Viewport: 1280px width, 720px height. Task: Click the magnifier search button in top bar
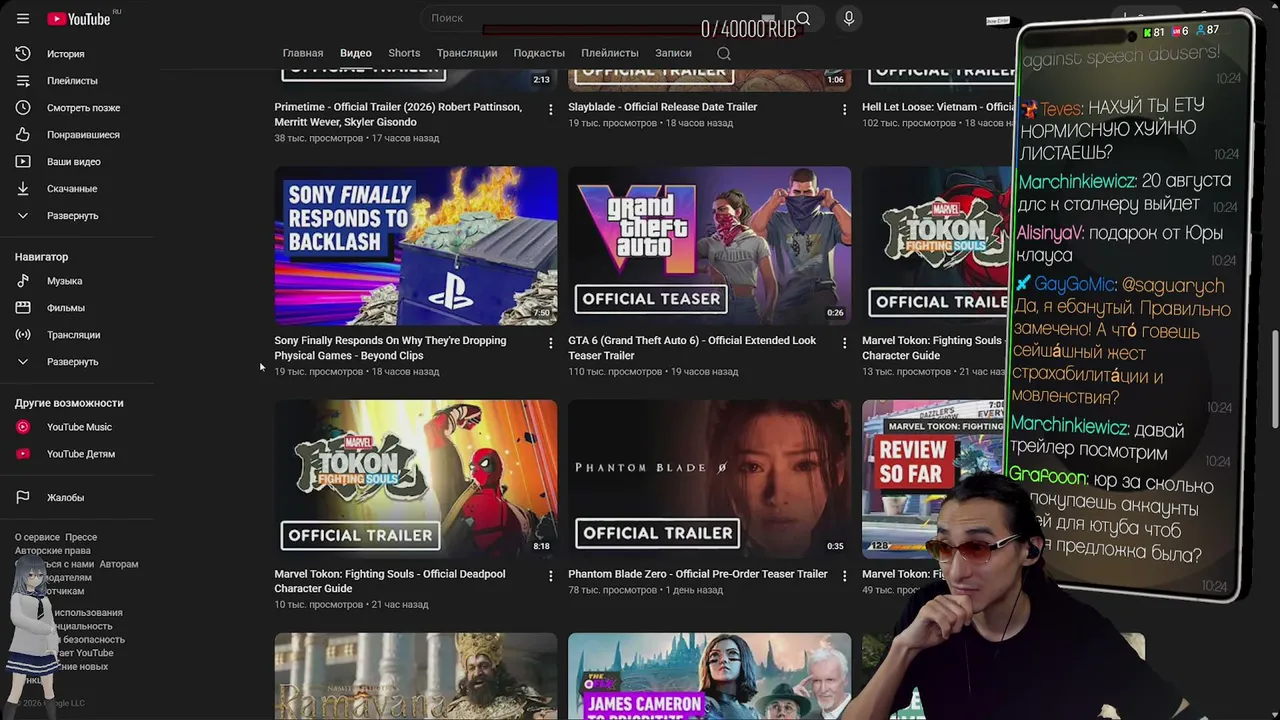pyautogui.click(x=803, y=18)
